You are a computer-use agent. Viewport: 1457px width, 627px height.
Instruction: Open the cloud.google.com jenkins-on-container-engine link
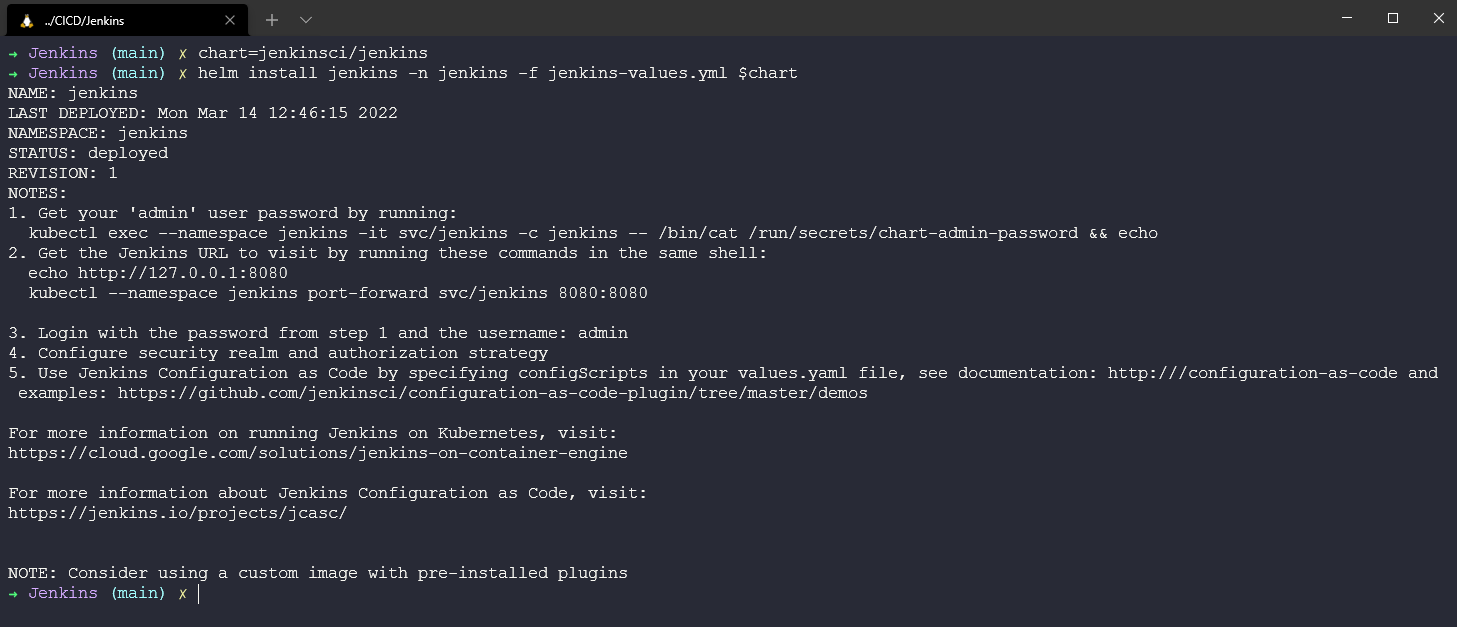(318, 453)
